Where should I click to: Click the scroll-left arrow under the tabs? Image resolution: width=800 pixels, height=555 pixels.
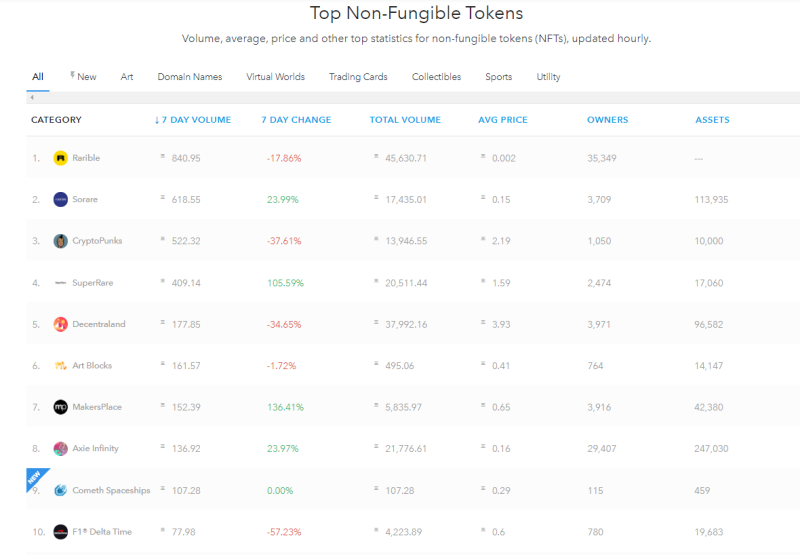coord(32,97)
